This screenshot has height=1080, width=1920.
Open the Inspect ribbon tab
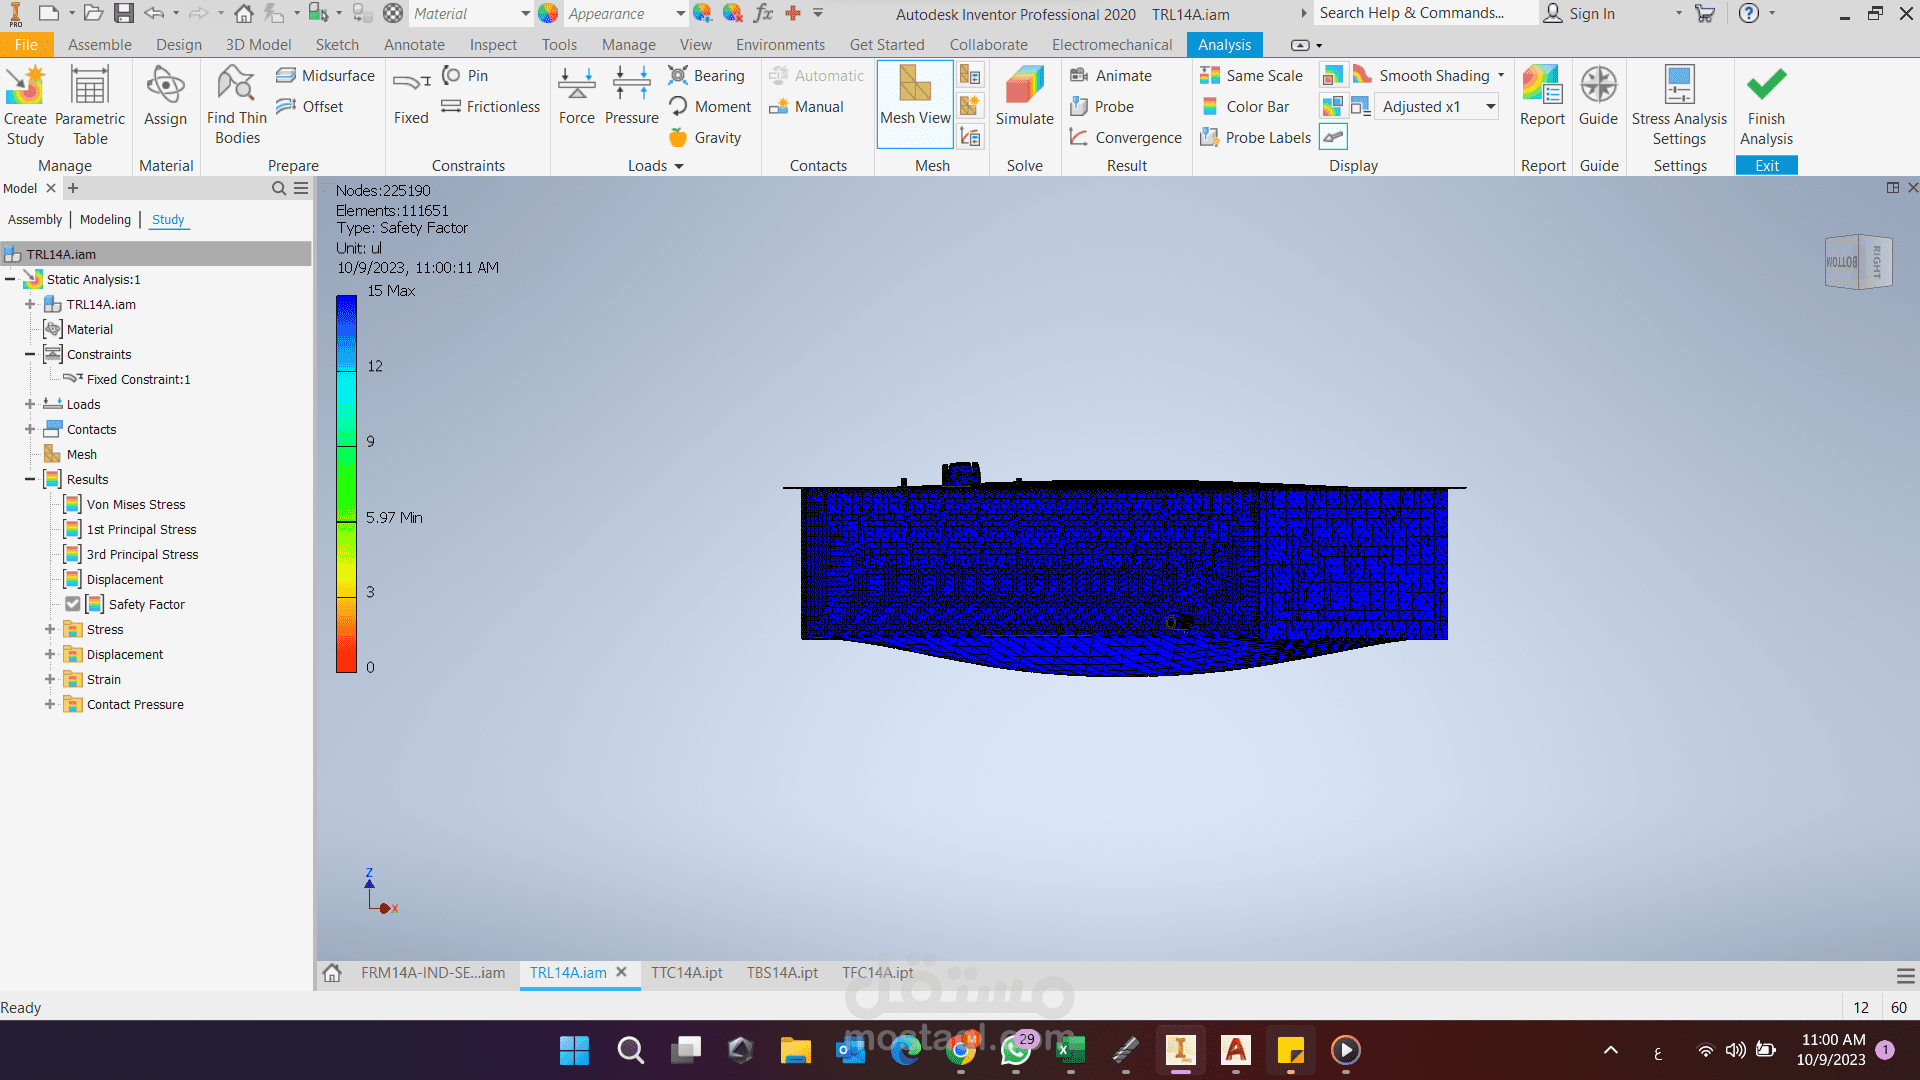point(493,45)
